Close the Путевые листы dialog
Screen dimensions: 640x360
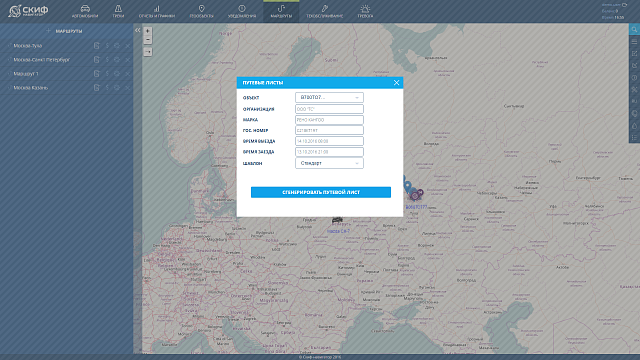click(396, 82)
